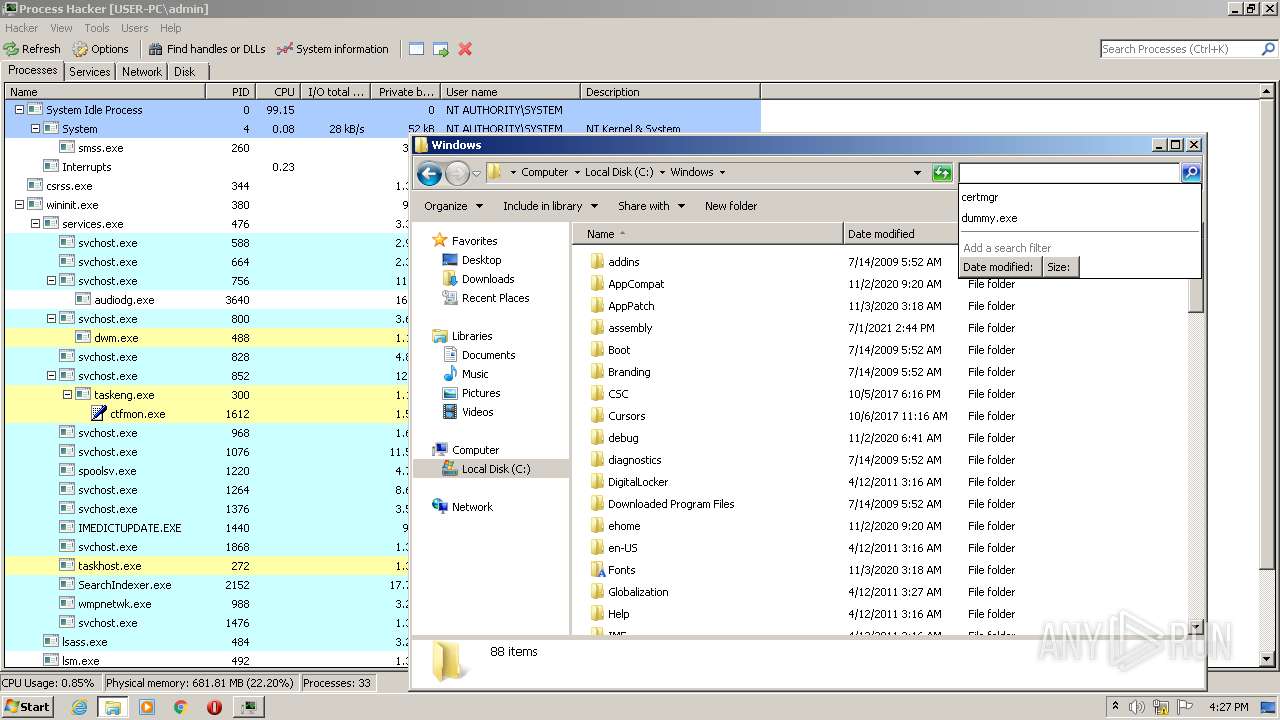Click Process Hacker vertical scrollbar
The image size is (1280, 720).
coord(1268,377)
